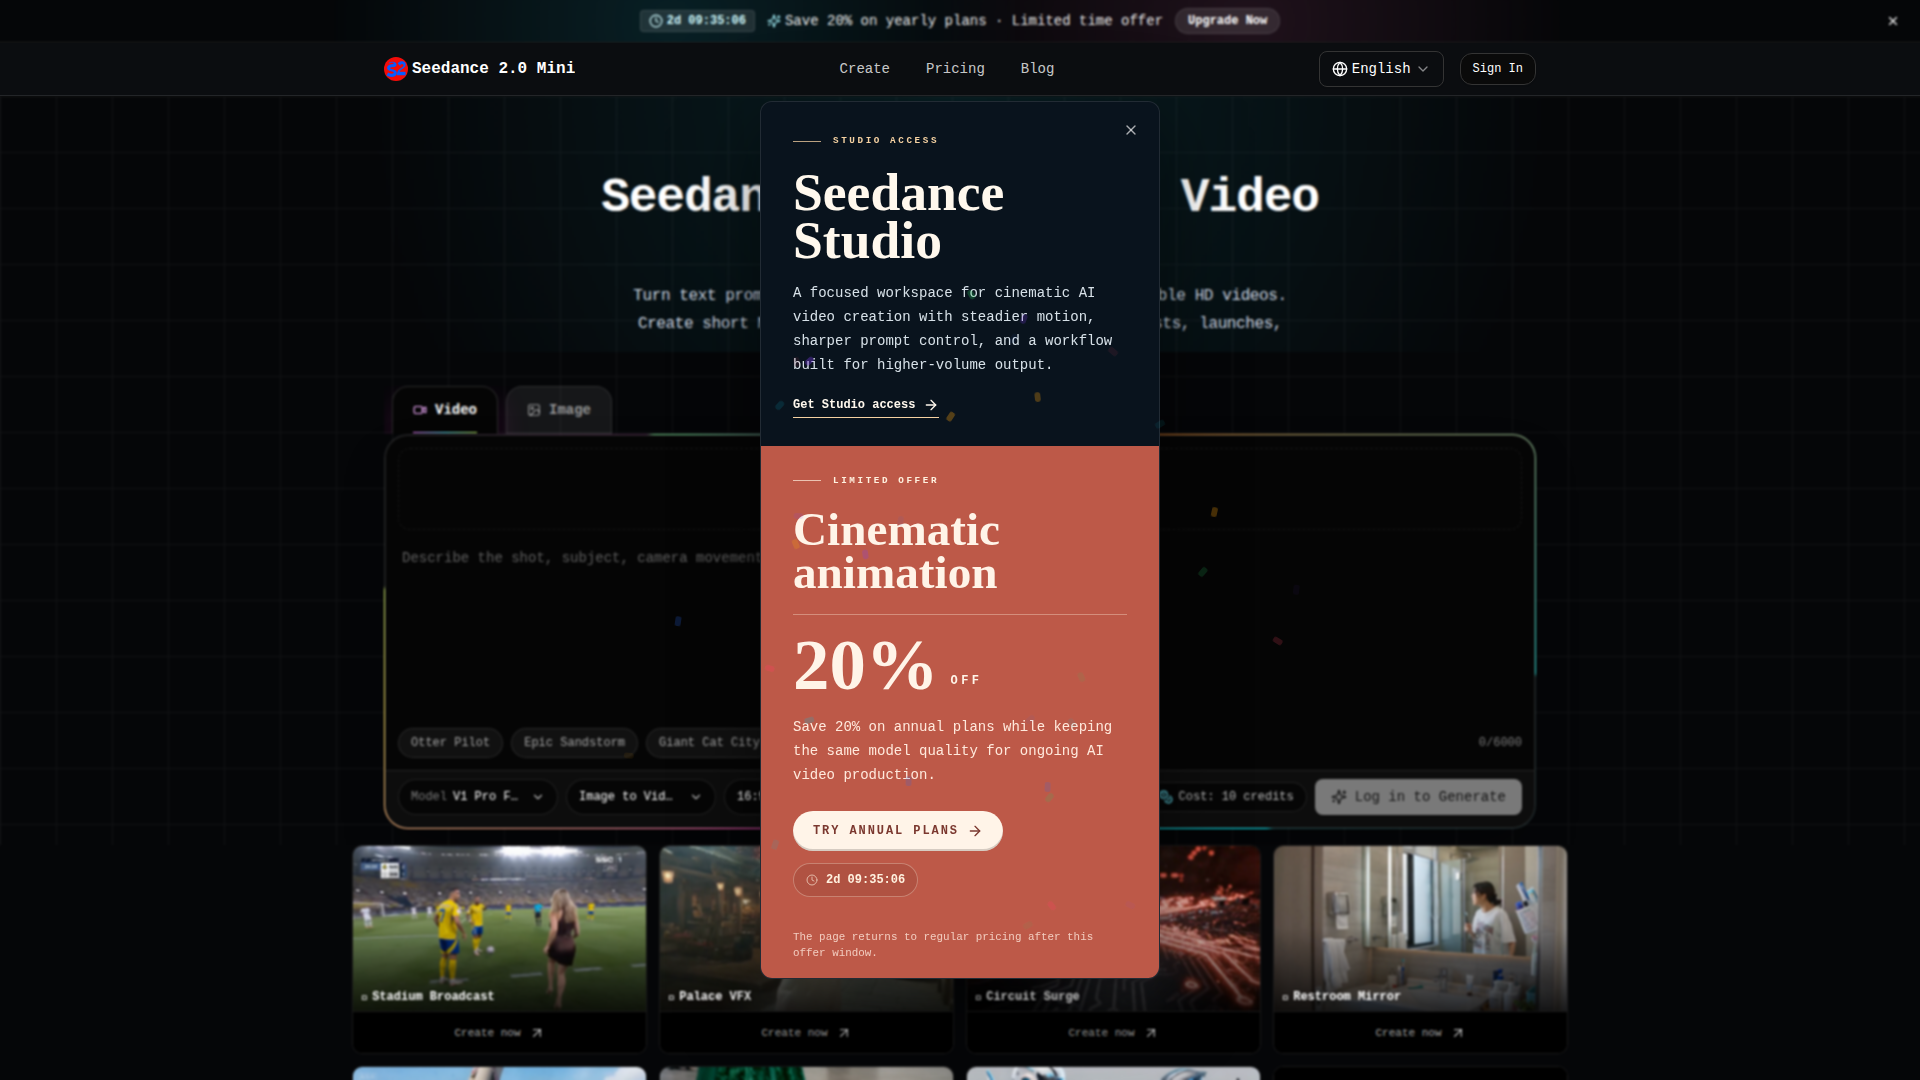Click TRY ANNUAL PLANS button
Screen dimensions: 1920x1080
[897, 831]
